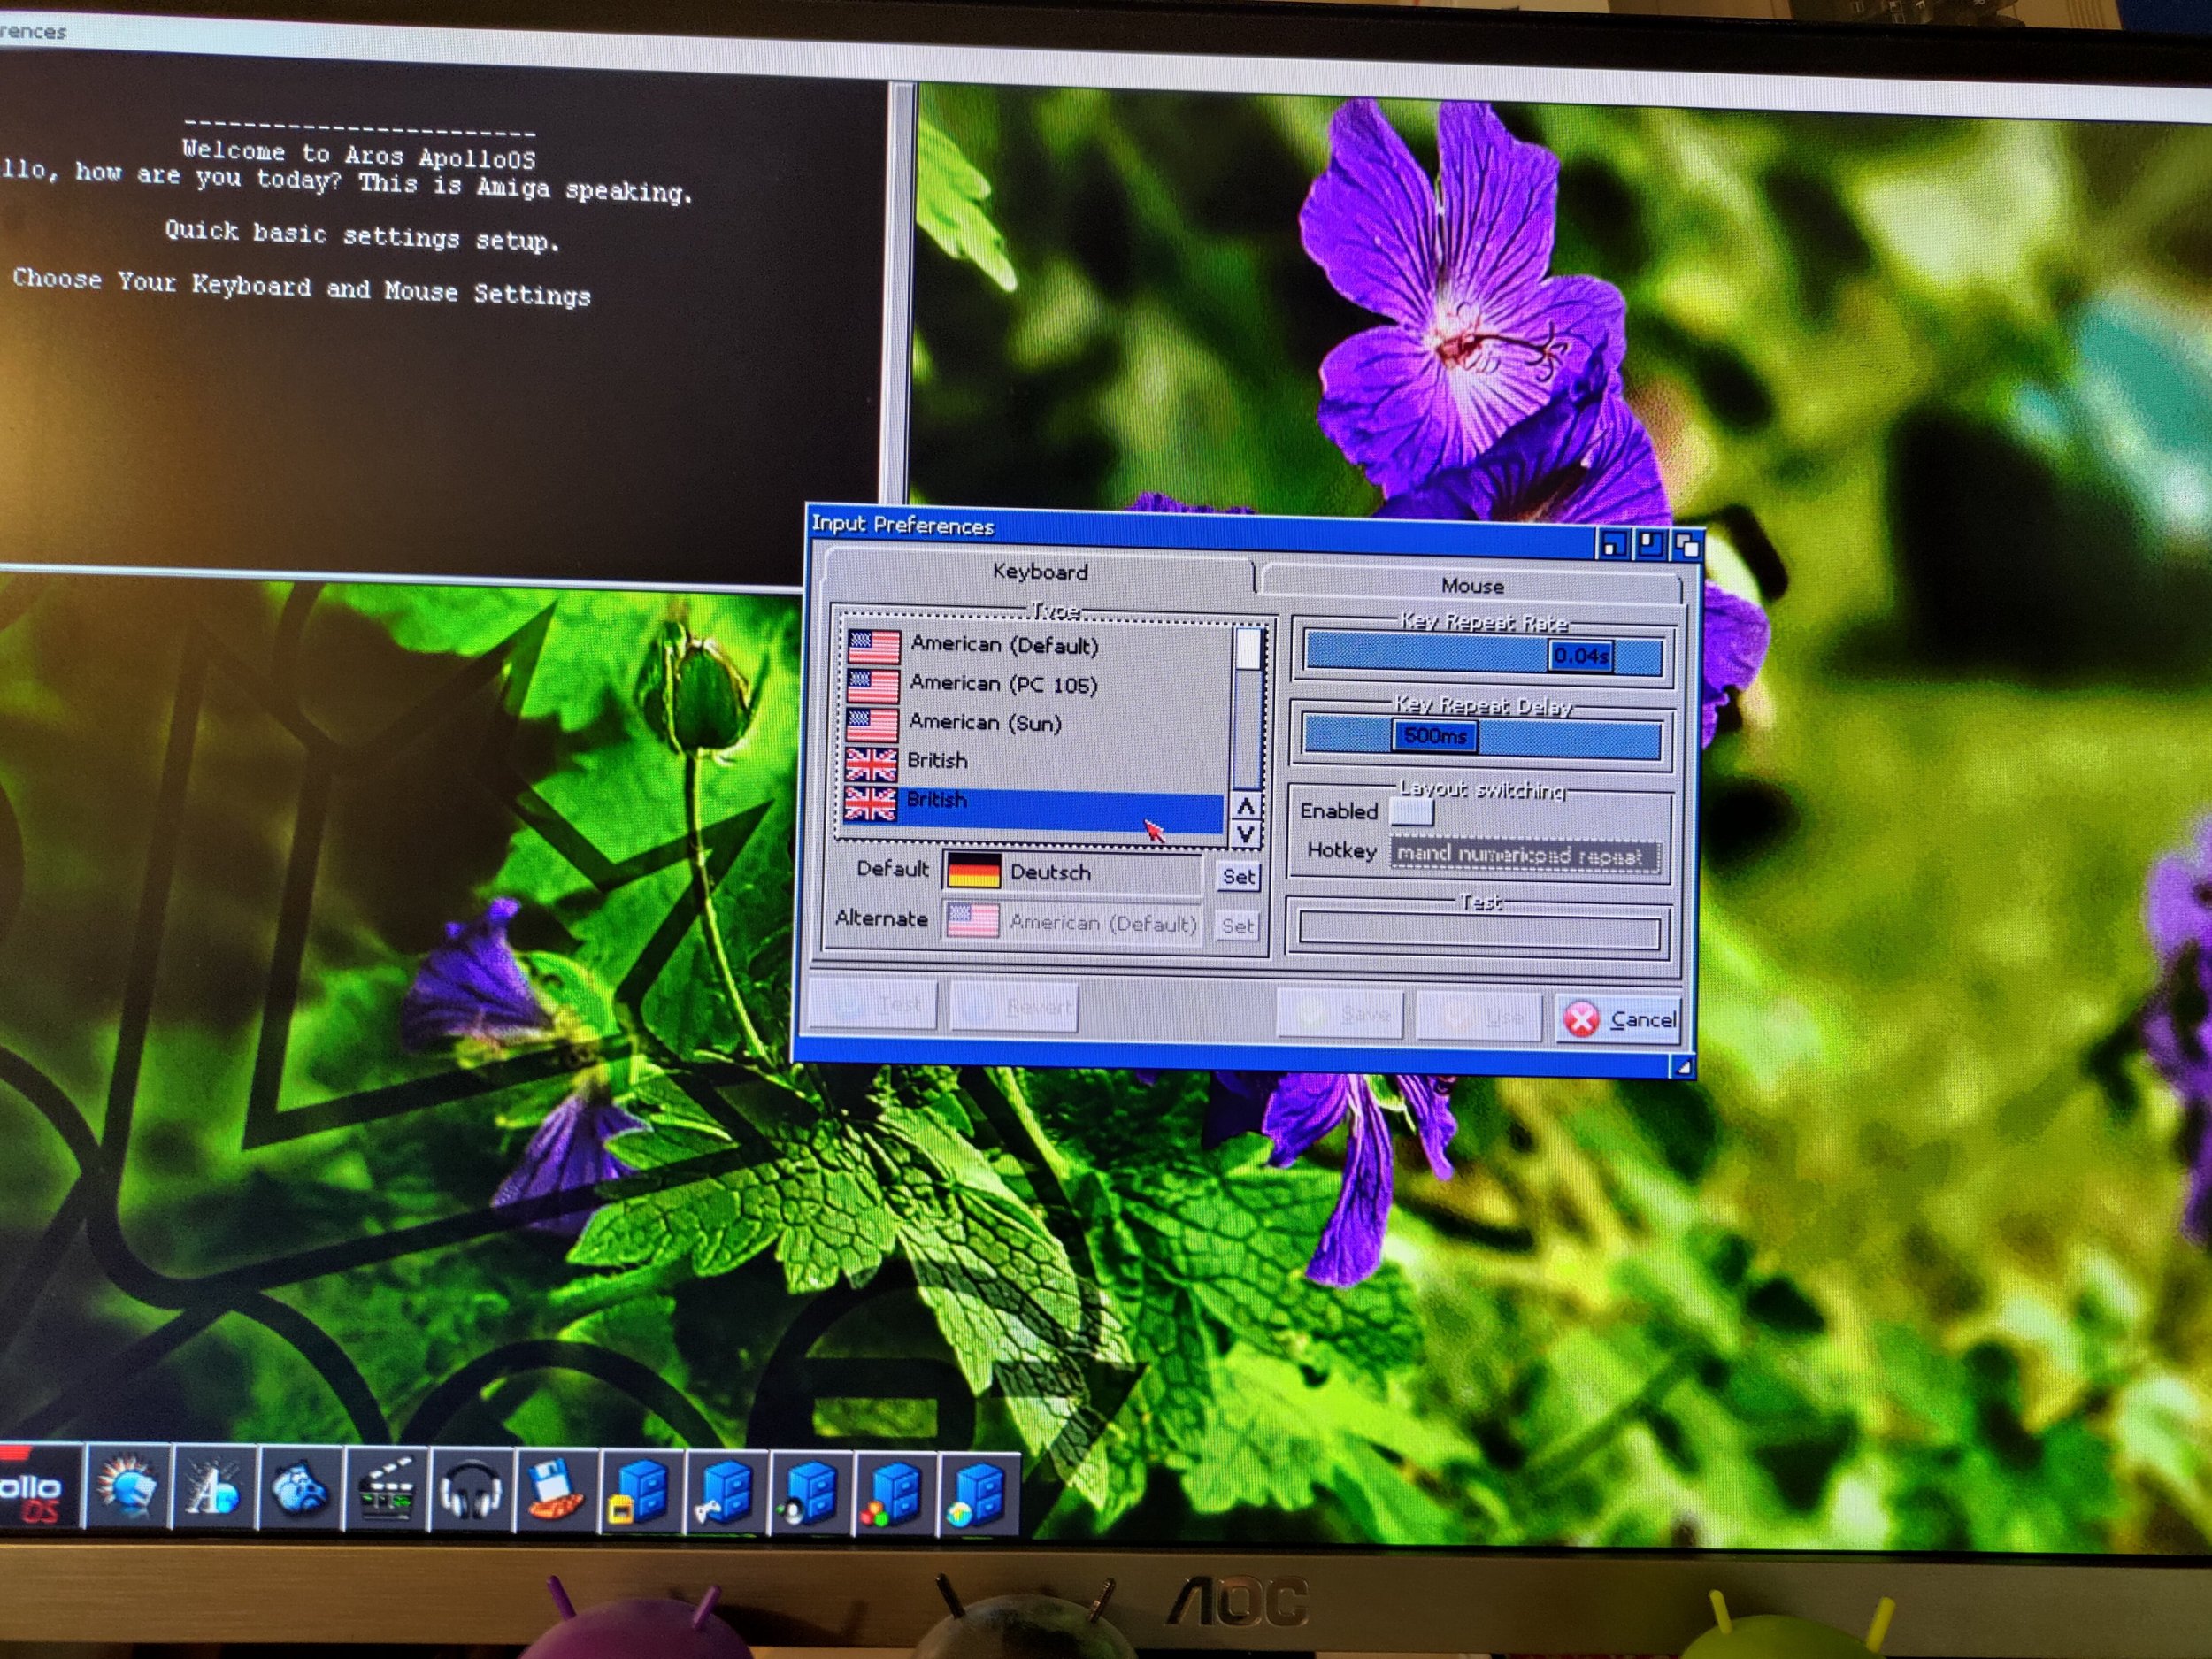Image resolution: width=2212 pixels, height=1659 pixels.
Task: Switch to the Keyboard tab
Action: [x=1039, y=572]
